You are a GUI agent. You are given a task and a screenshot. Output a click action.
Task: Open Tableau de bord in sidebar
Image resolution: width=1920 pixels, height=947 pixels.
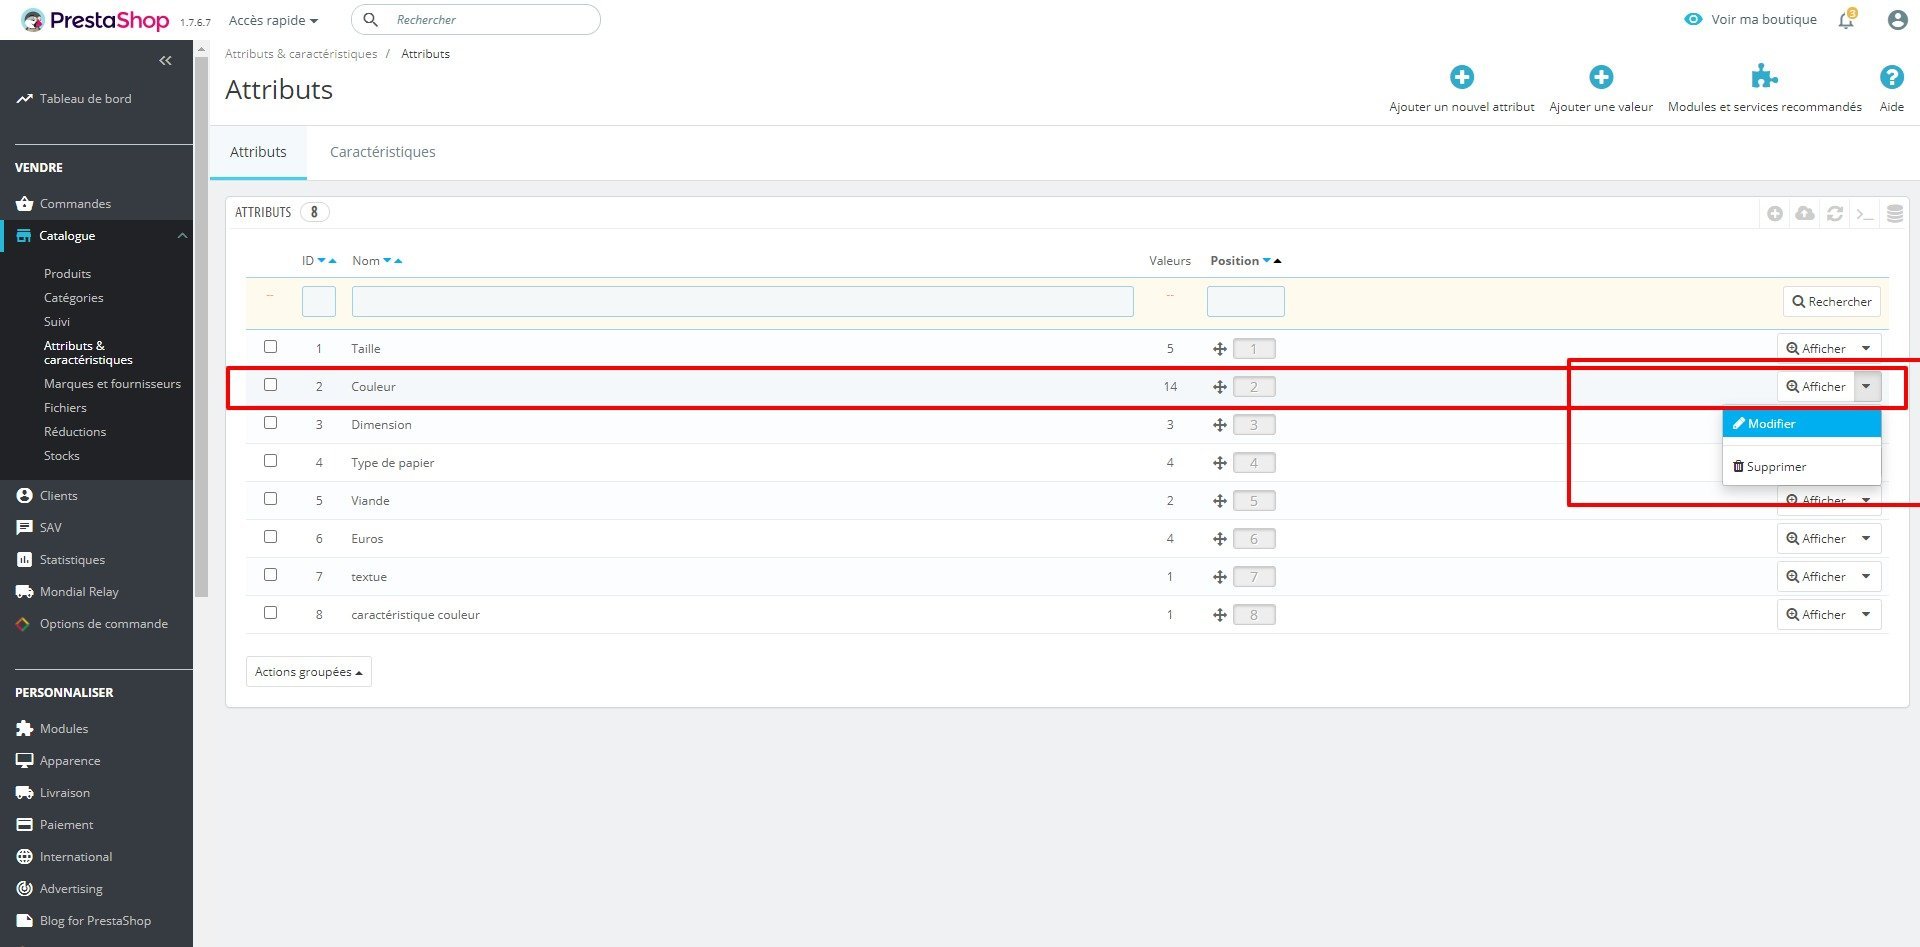74,99
